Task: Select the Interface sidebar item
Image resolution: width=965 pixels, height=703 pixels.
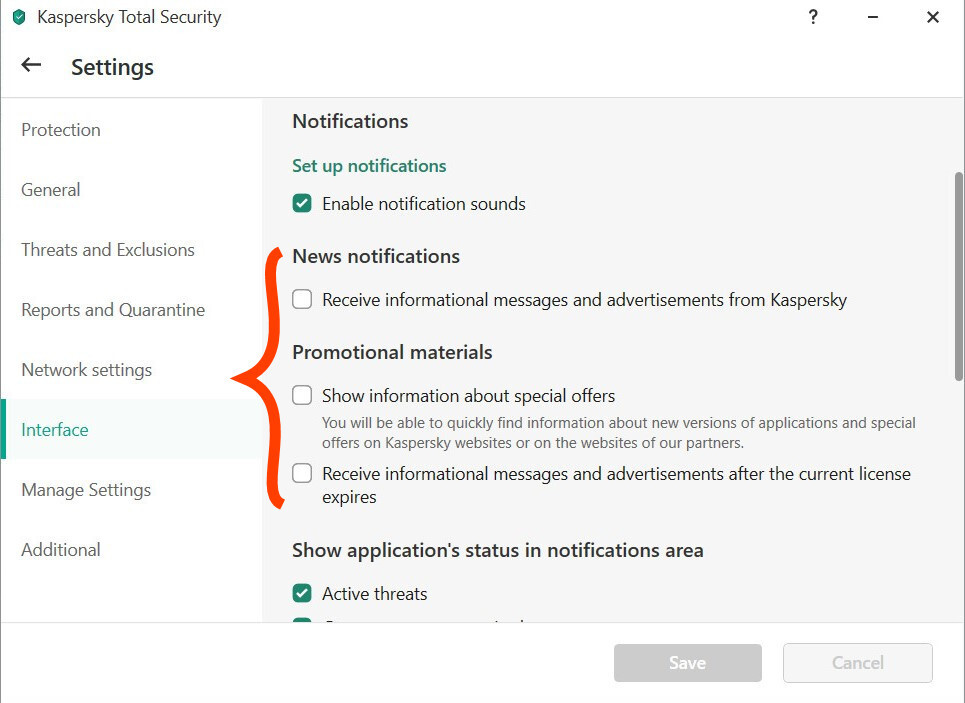Action: [55, 430]
